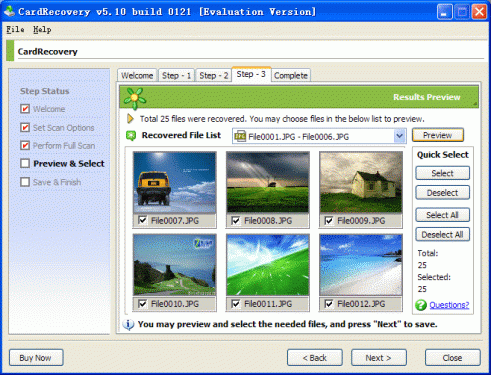Open the Help menu
This screenshot has height=375, width=491.
pos(42,30)
